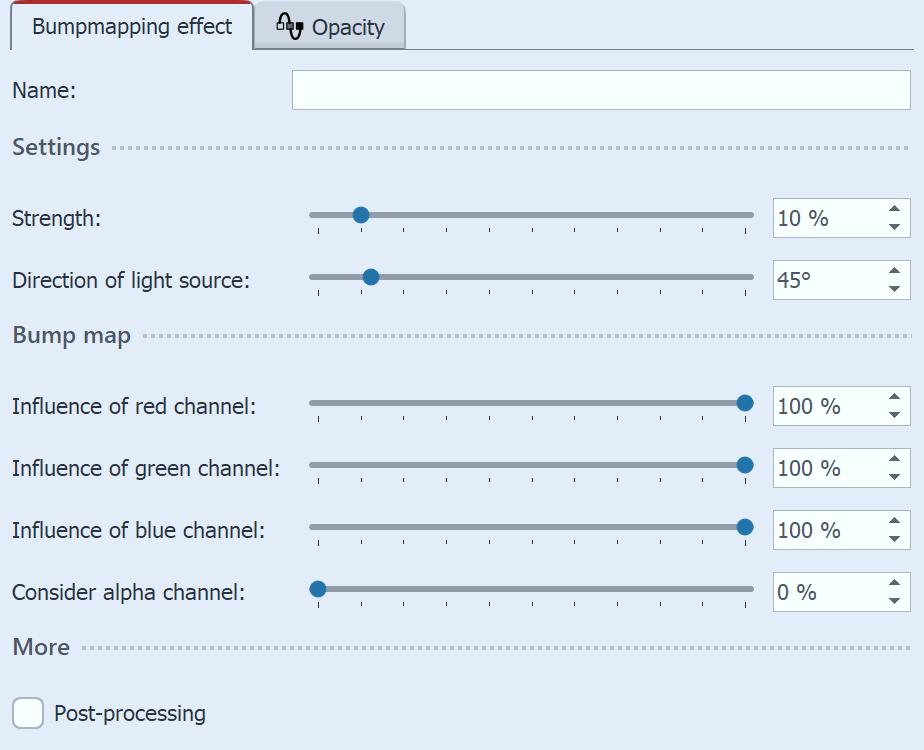The image size is (924, 750).
Task: Click the Direction of light source slider handle
Action: tap(371, 277)
